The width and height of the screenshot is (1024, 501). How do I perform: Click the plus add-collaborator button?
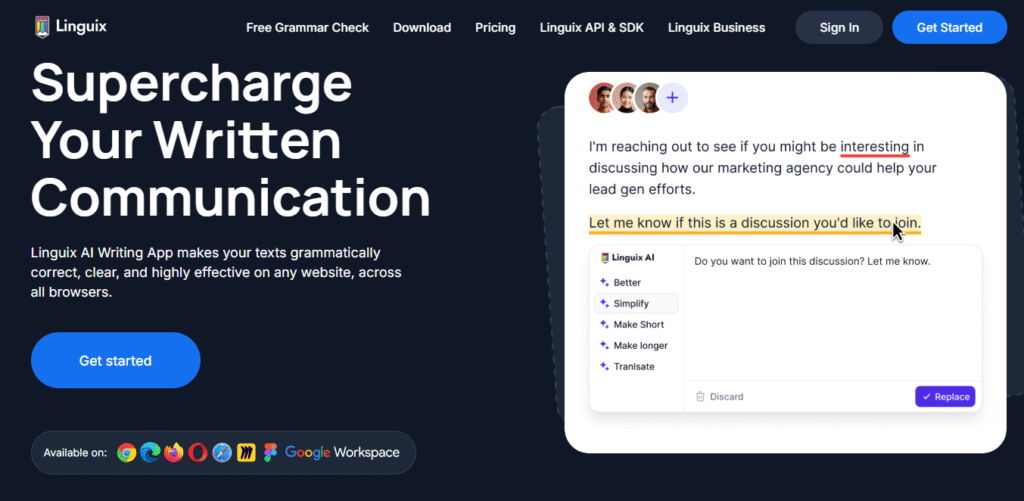pyautogui.click(x=673, y=99)
